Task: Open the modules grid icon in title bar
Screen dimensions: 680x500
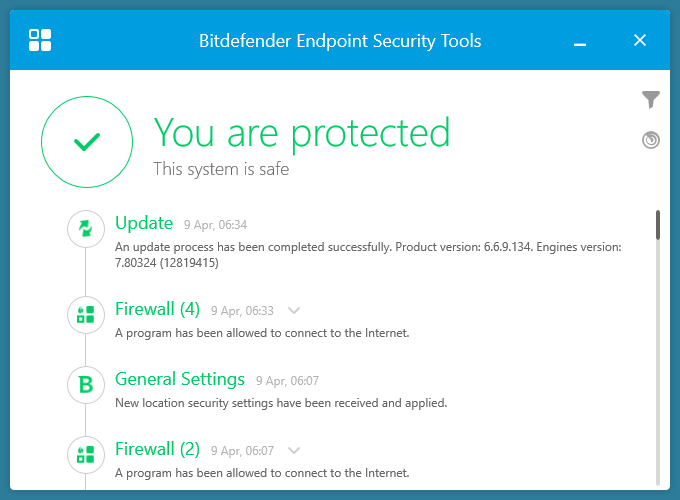Action: click(x=40, y=41)
